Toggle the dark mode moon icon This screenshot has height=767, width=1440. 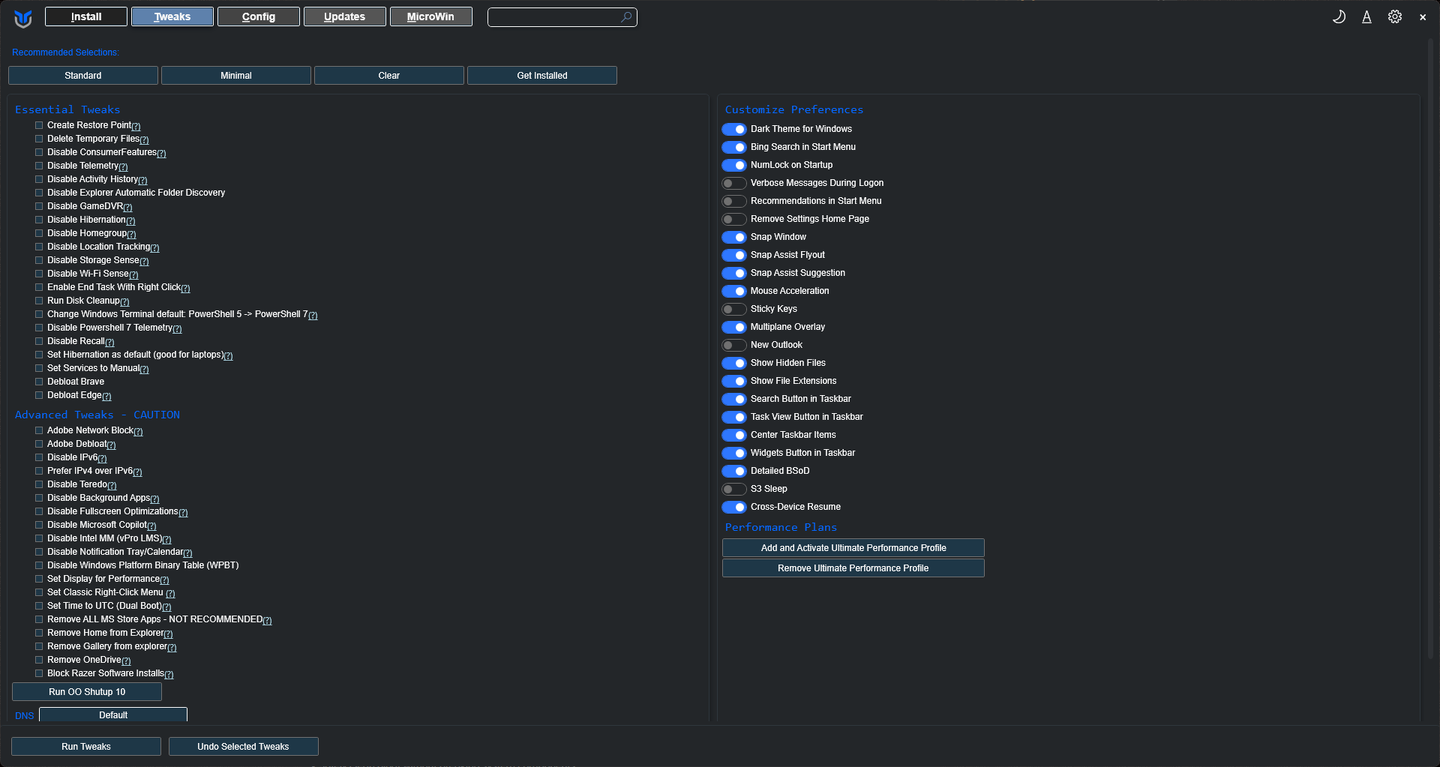click(x=1339, y=17)
